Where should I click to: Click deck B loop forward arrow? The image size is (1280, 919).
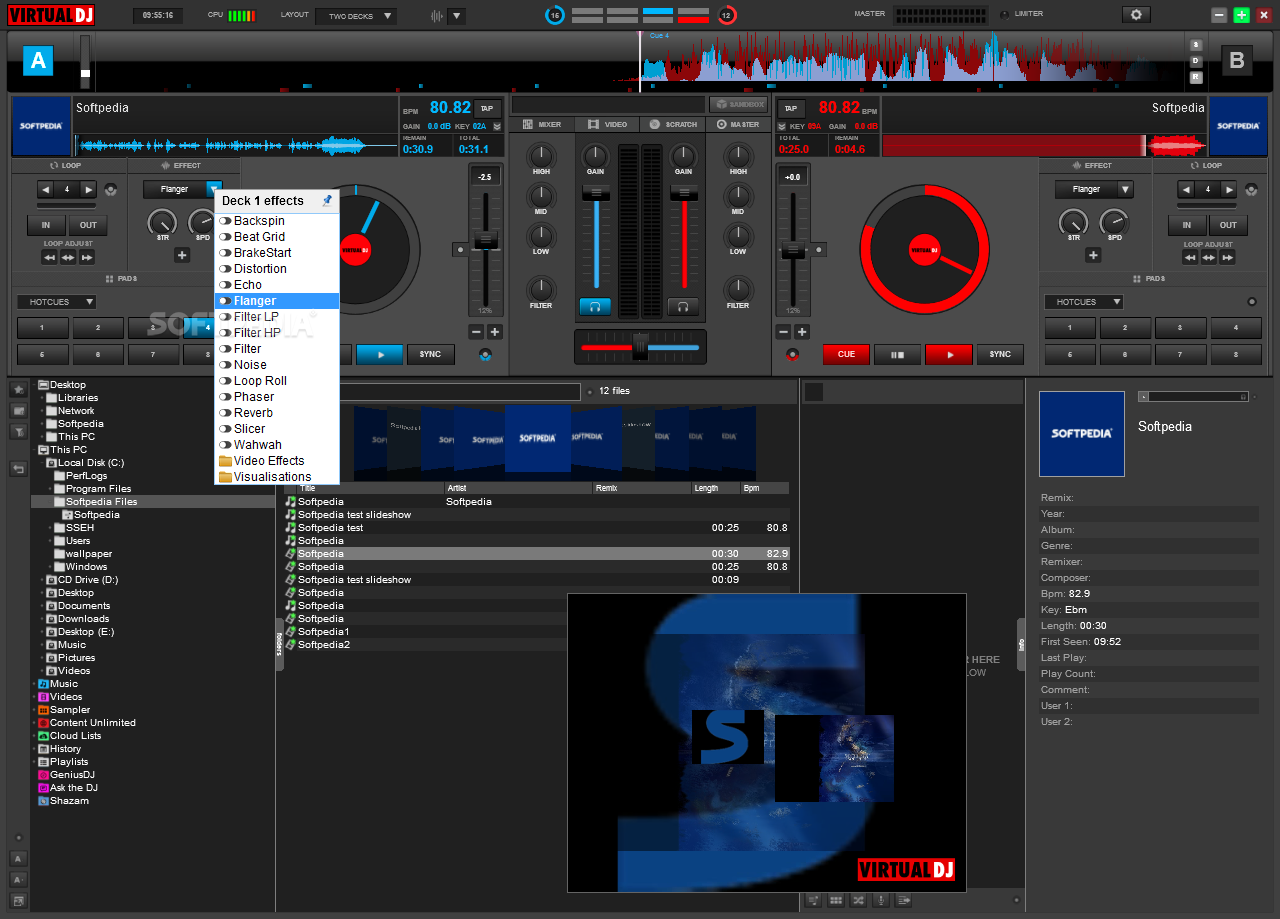(x=1229, y=189)
